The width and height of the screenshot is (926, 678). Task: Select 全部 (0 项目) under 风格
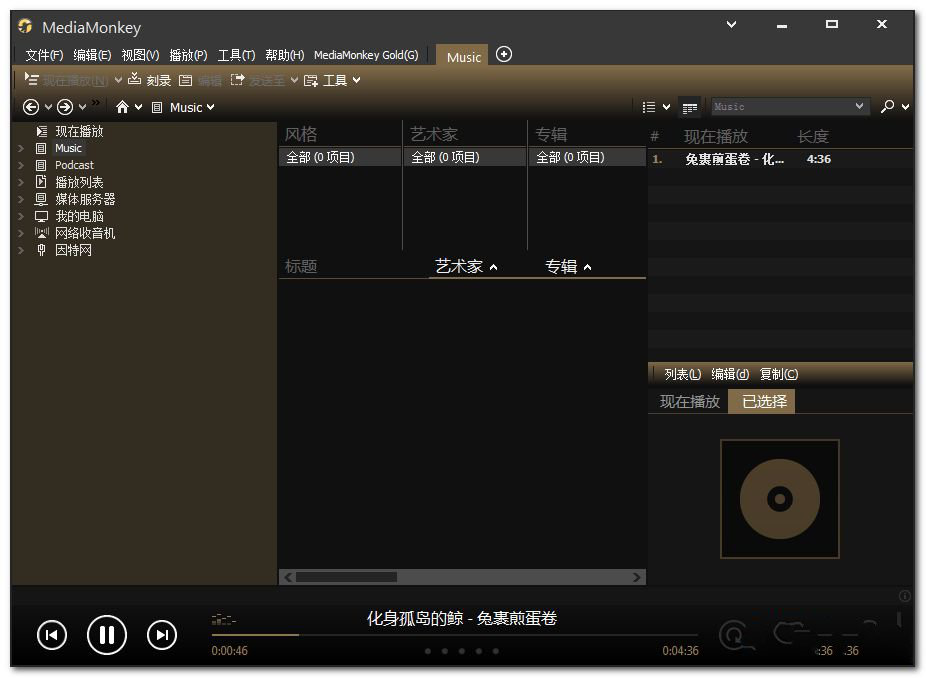pyautogui.click(x=340, y=158)
